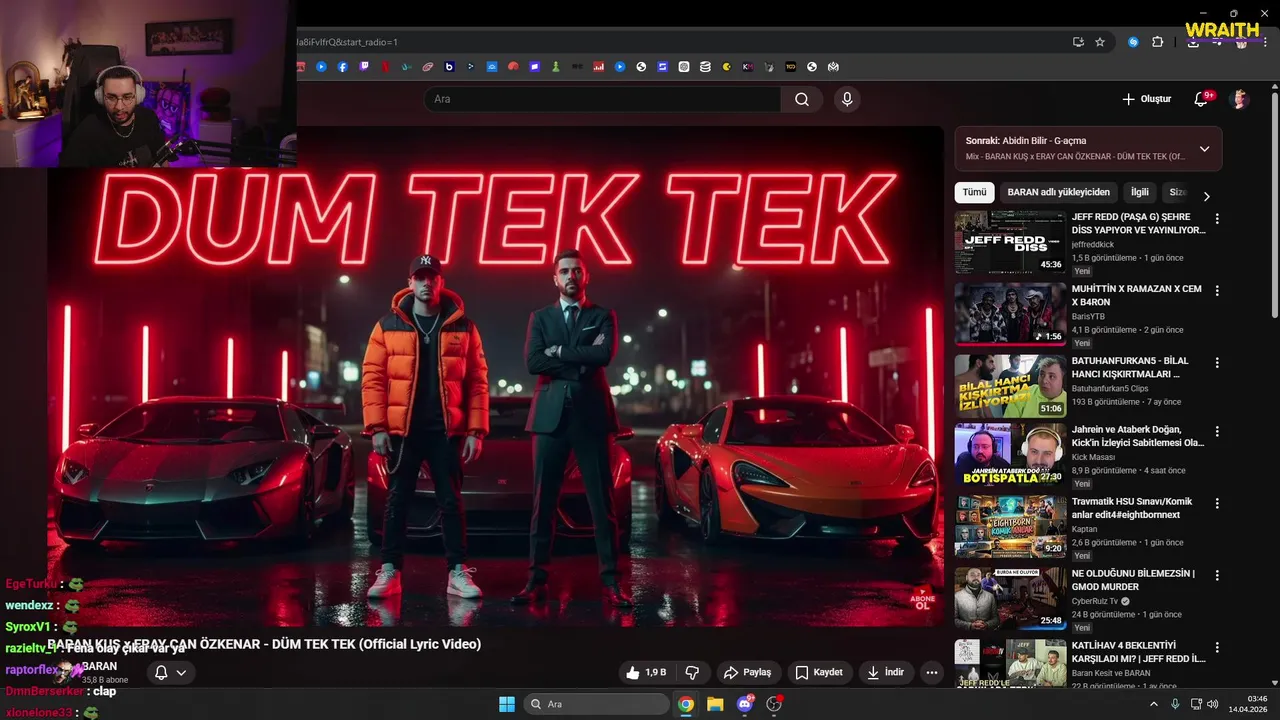Click the DÜM TEK TEK video player
Image resolution: width=1280 pixels, height=720 pixels.
click(496, 376)
